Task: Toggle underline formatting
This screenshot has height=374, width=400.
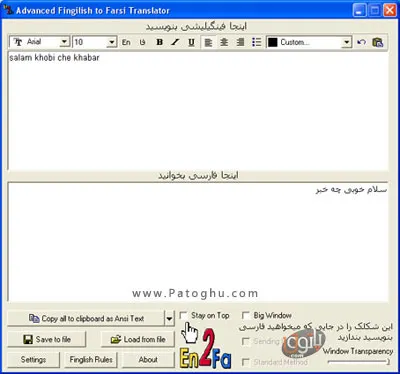Action: (191, 42)
